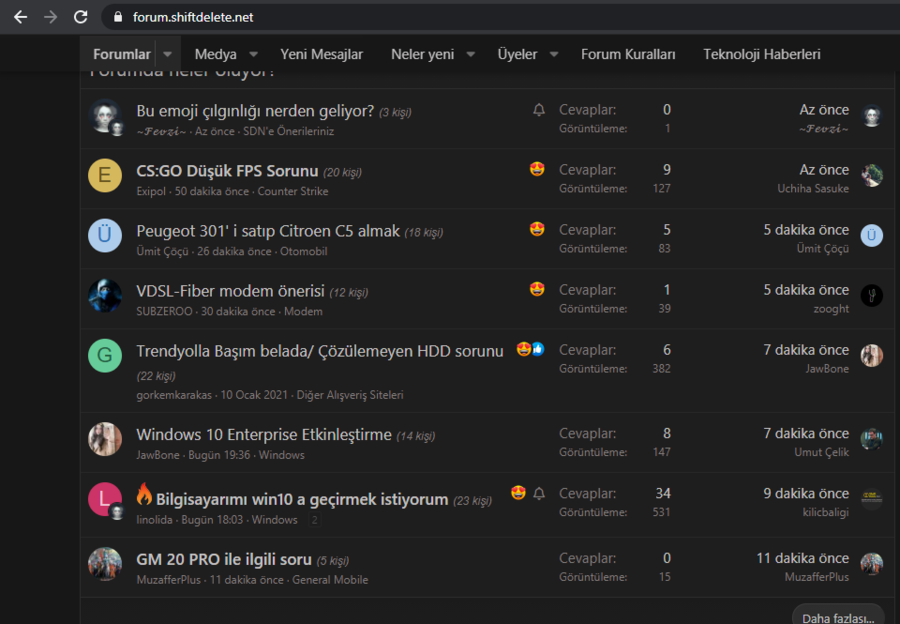Click reactions icons on Trendyolla thread

pyautogui.click(x=530, y=349)
